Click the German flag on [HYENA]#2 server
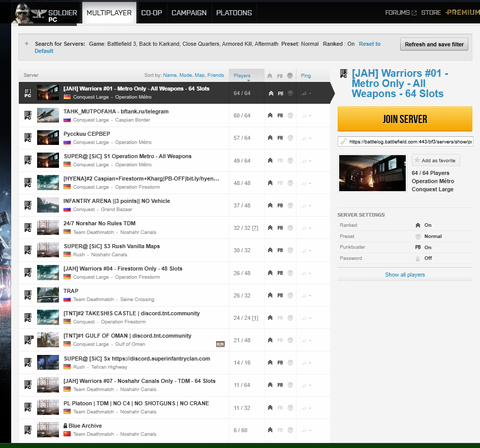The height and width of the screenshot is (448, 480). click(x=67, y=187)
